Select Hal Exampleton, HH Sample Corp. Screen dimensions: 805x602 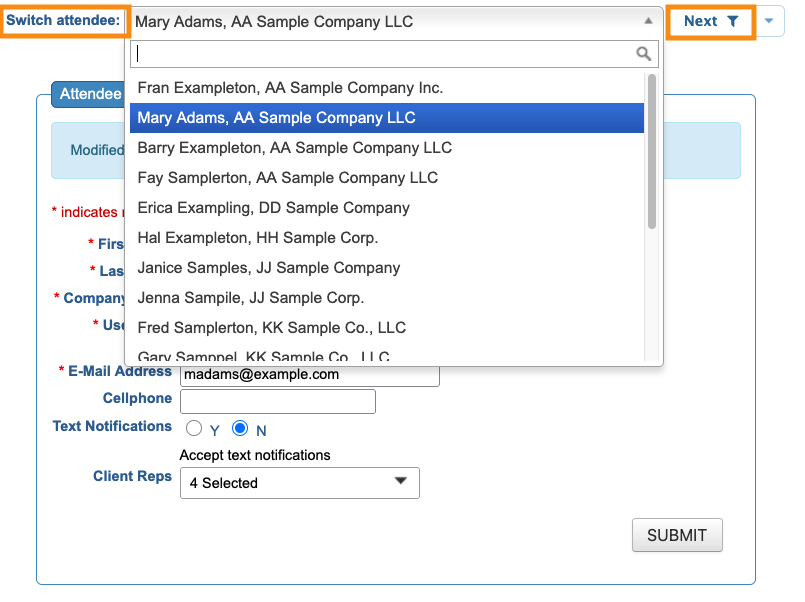click(257, 238)
